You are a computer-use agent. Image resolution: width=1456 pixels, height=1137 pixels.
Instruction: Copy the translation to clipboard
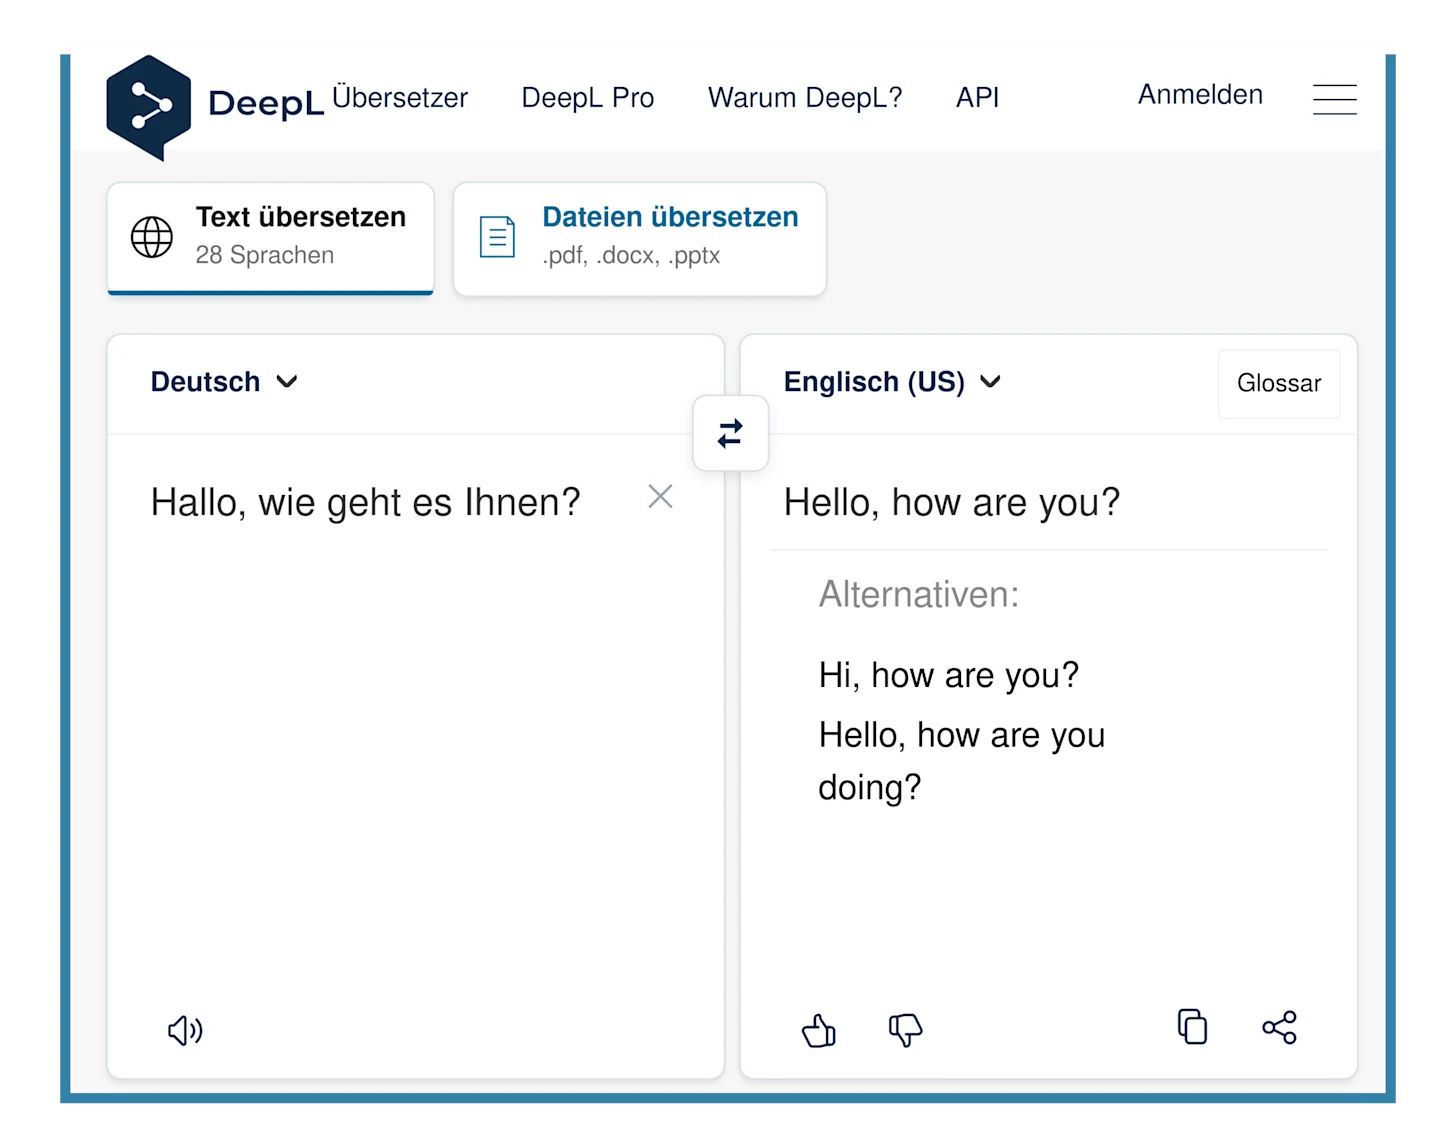[x=1192, y=1027]
